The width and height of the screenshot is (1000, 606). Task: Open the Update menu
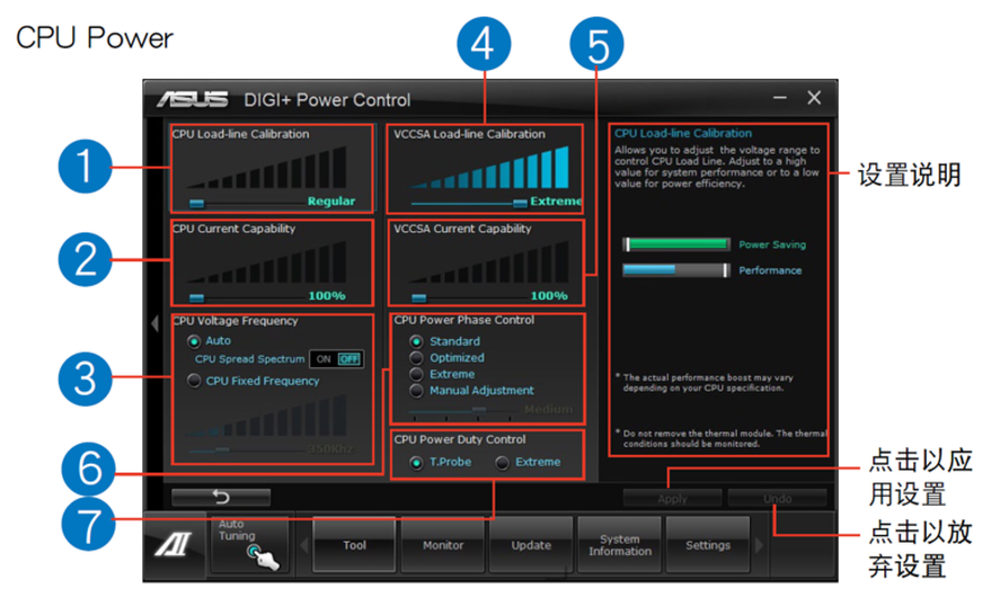(531, 545)
